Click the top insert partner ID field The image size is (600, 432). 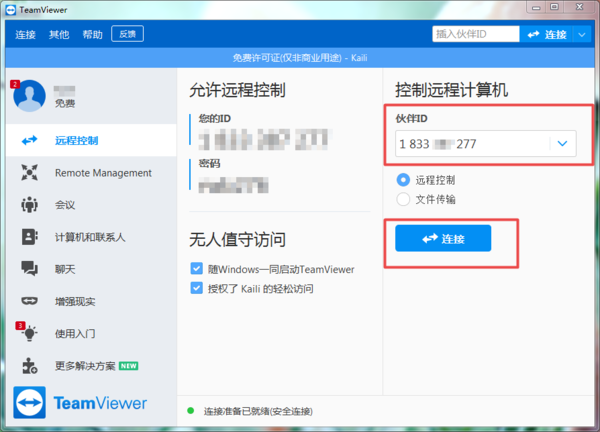tap(473, 34)
